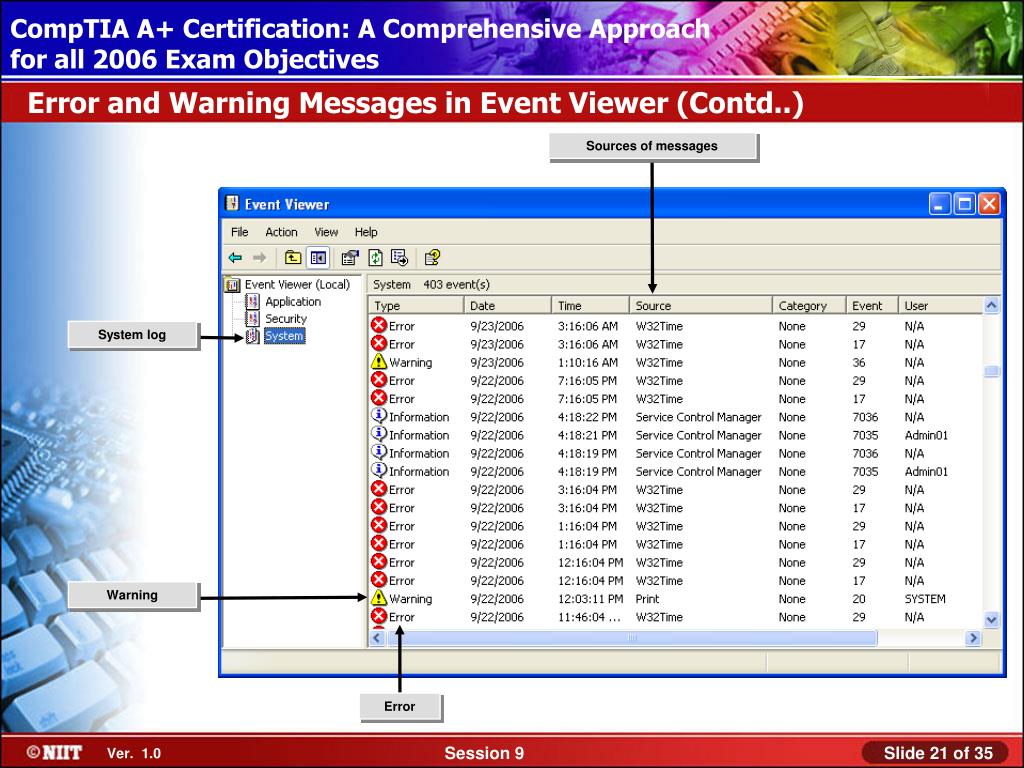Click event ID 7036 at 4:18:22 PM
This screenshot has width=1024, height=768.
[x=865, y=417]
